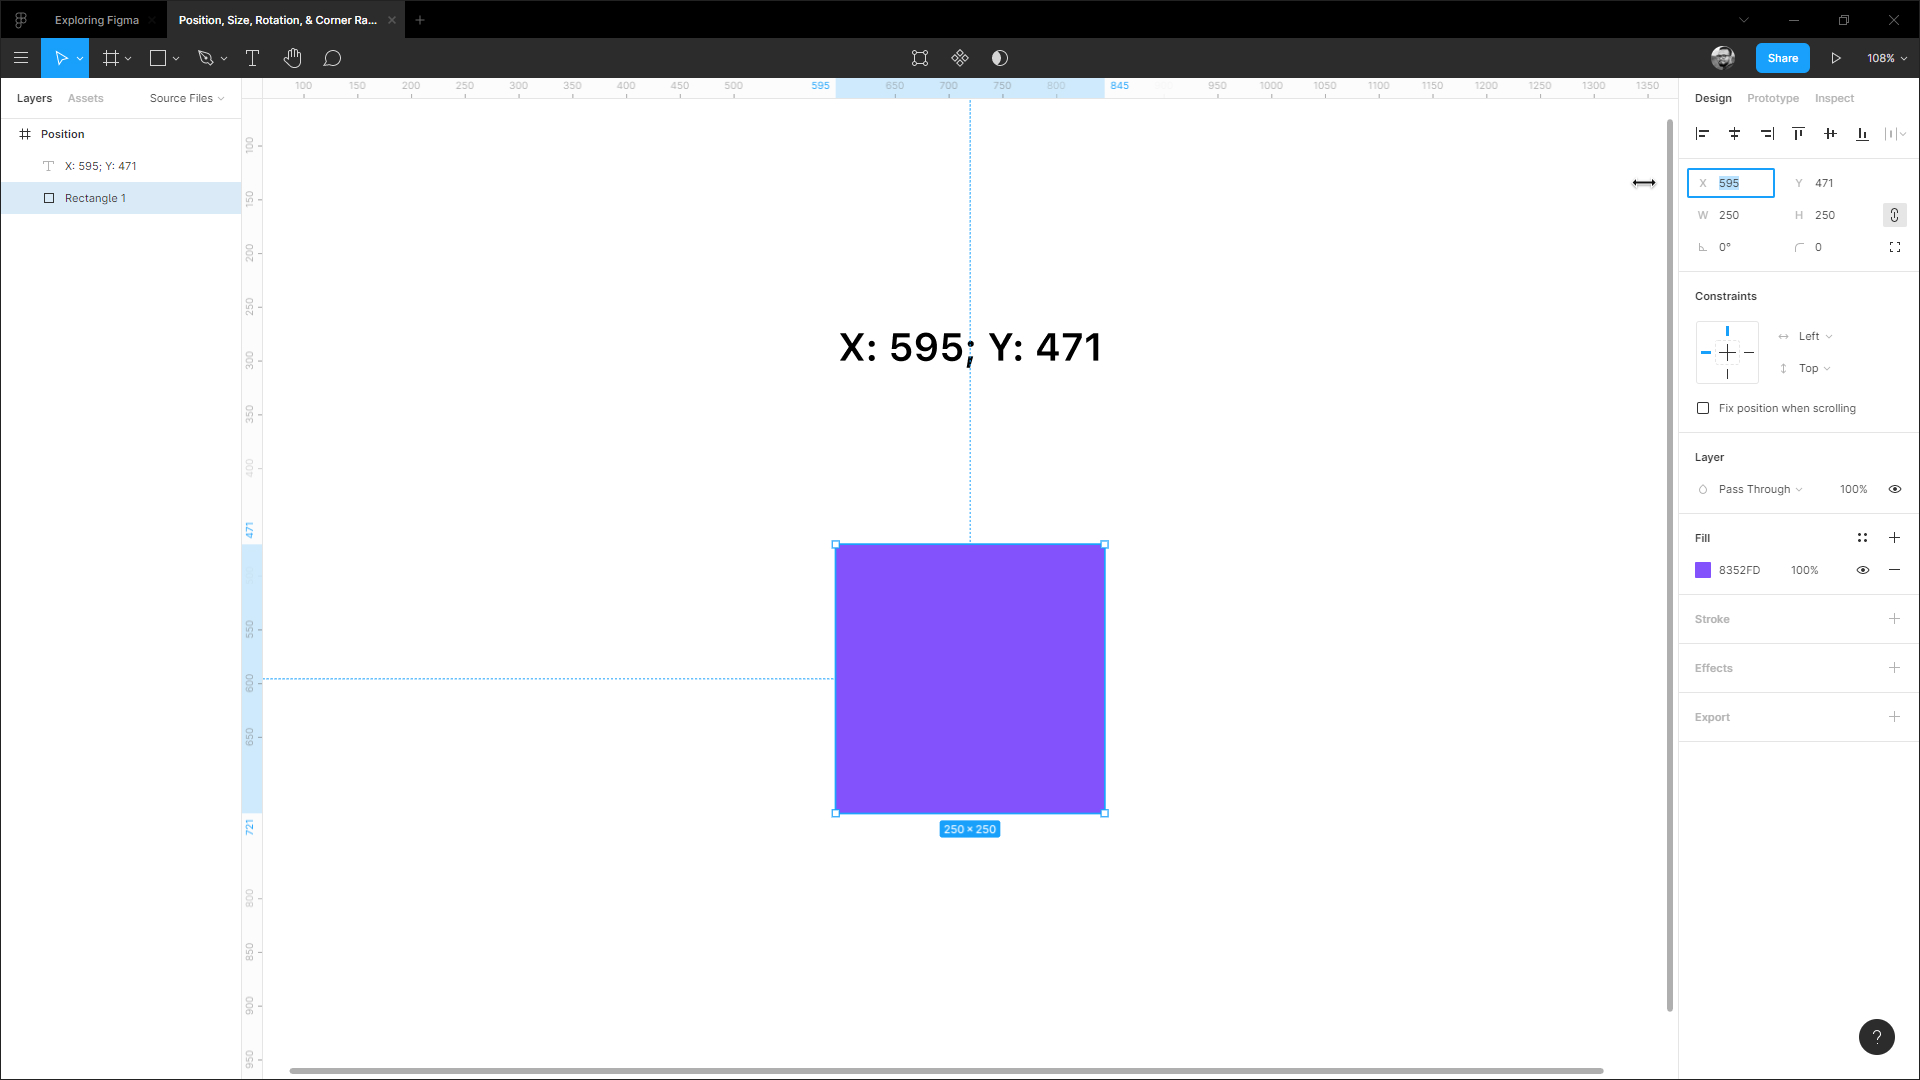
Task: Switch to the Prototype tab
Action: point(1772,98)
